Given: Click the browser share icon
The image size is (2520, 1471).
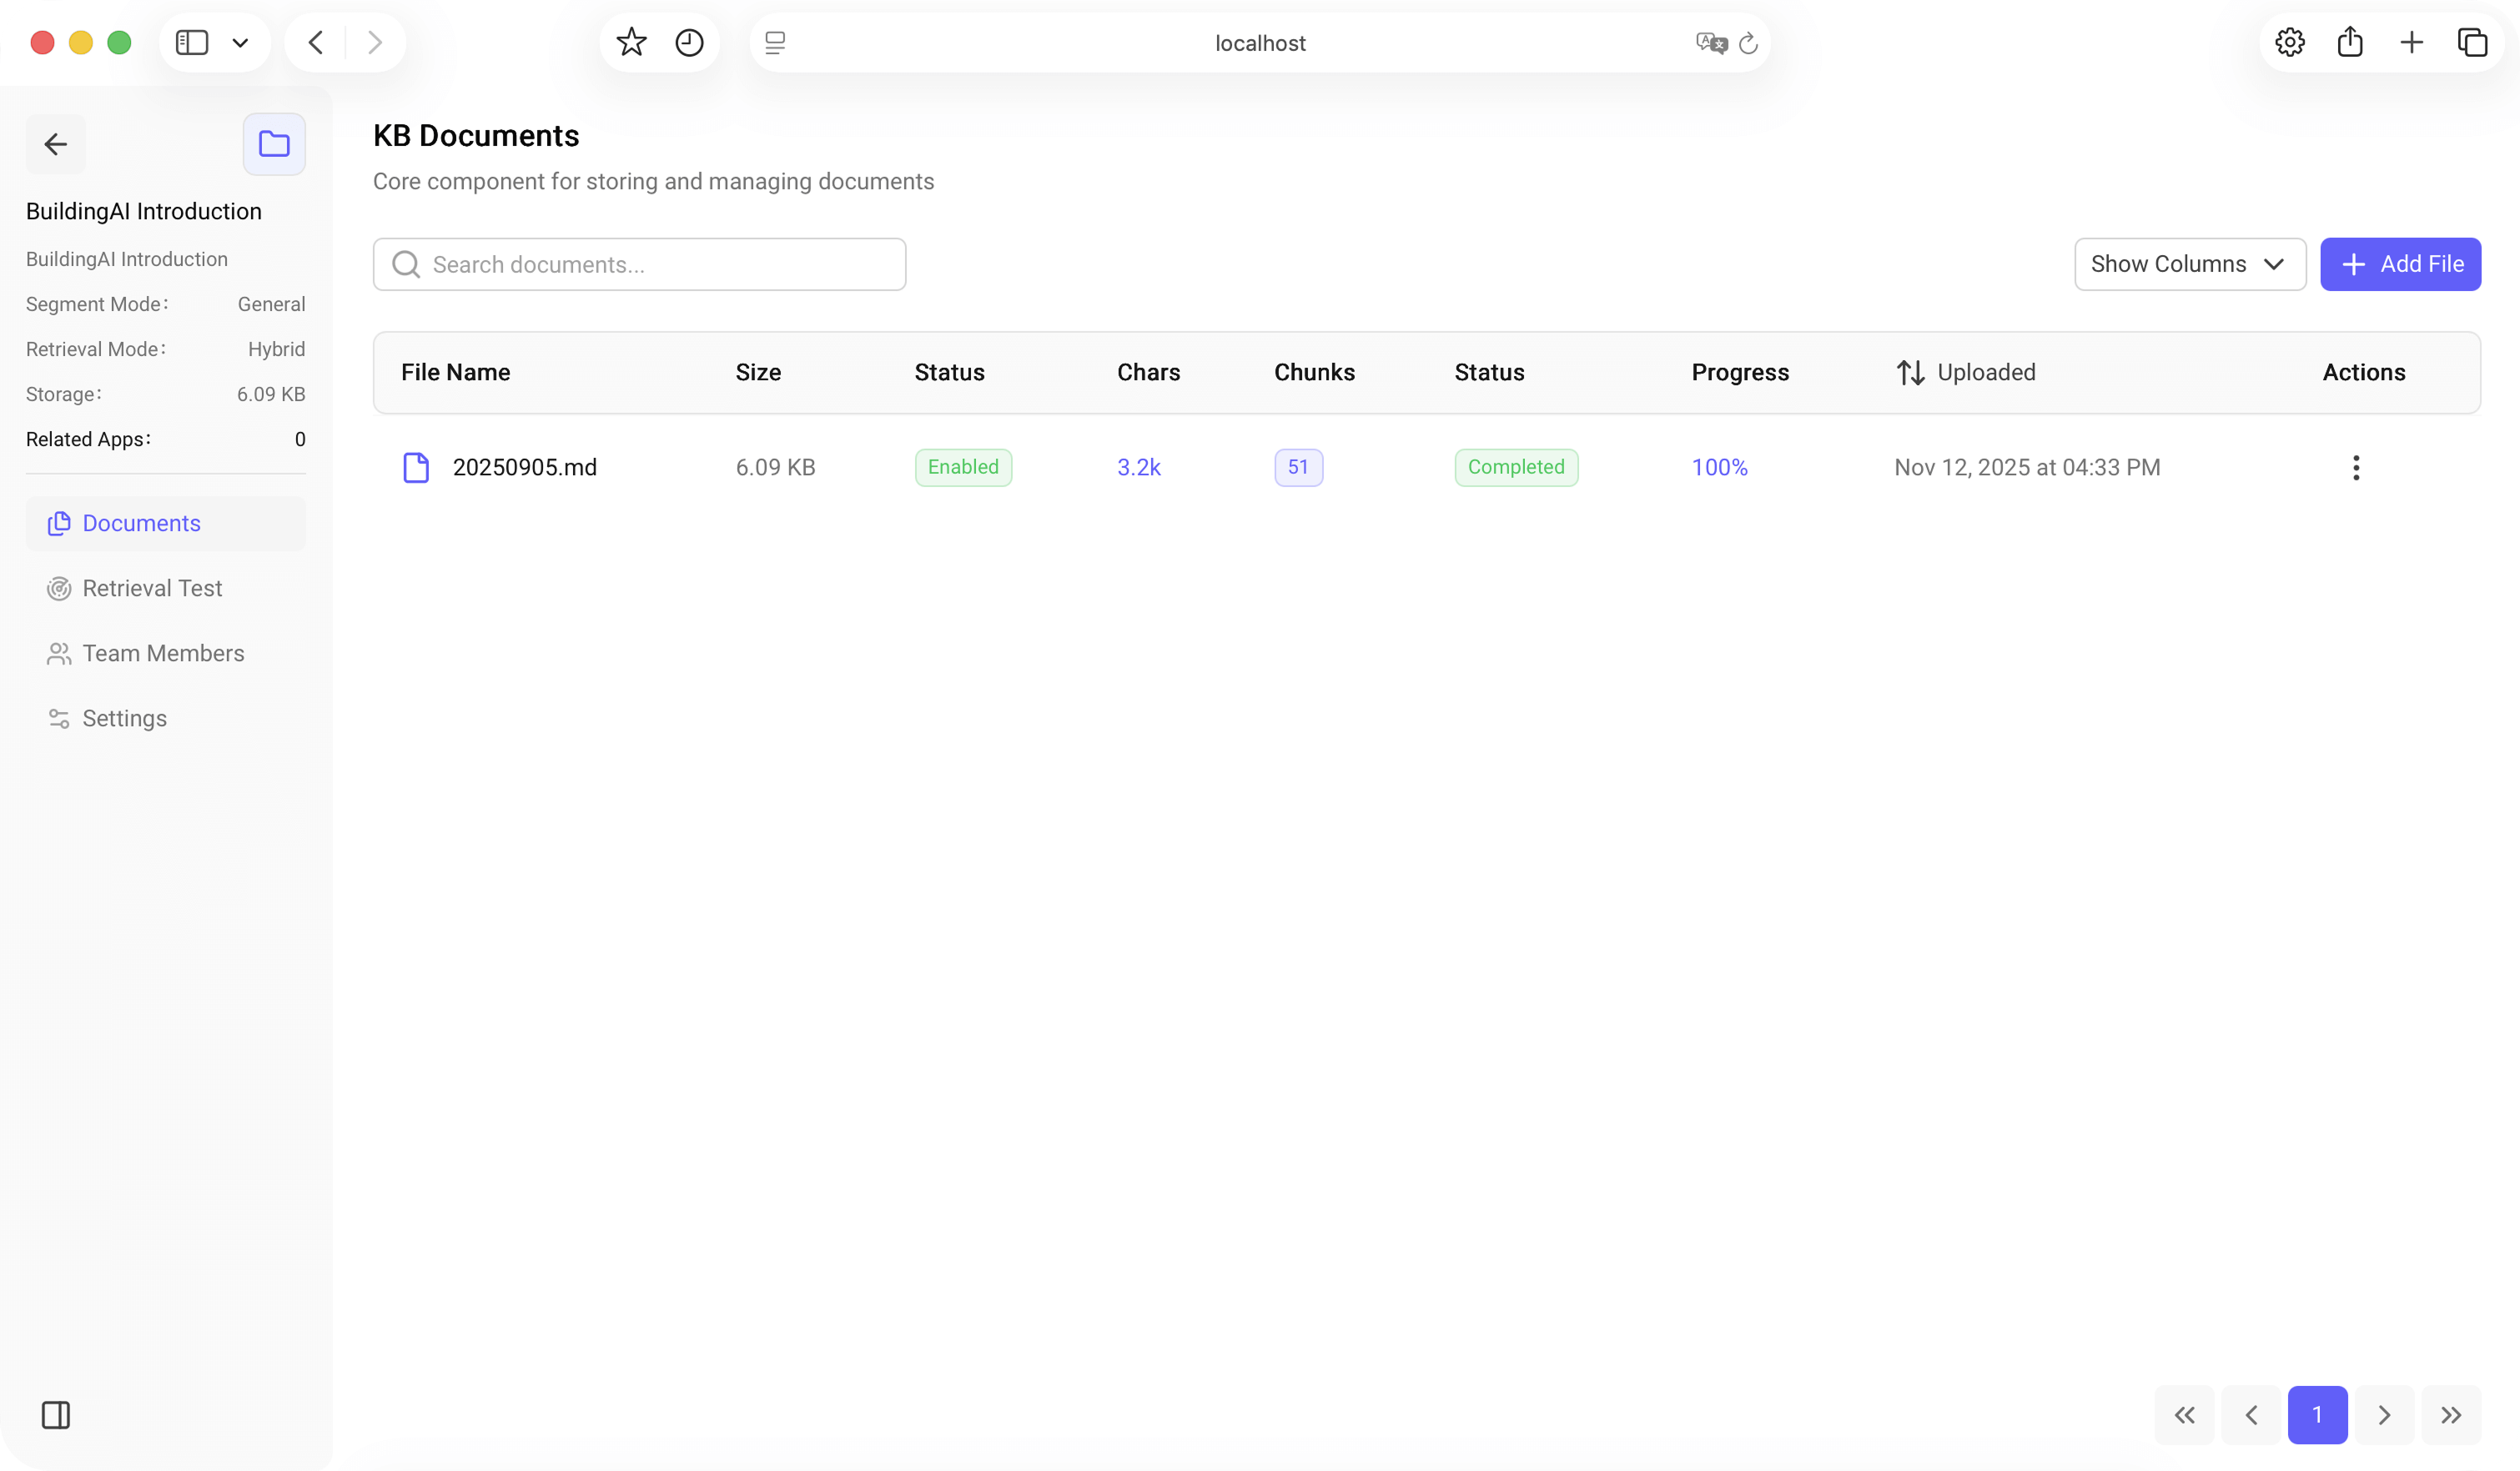Looking at the screenshot, I should pos(2350,43).
